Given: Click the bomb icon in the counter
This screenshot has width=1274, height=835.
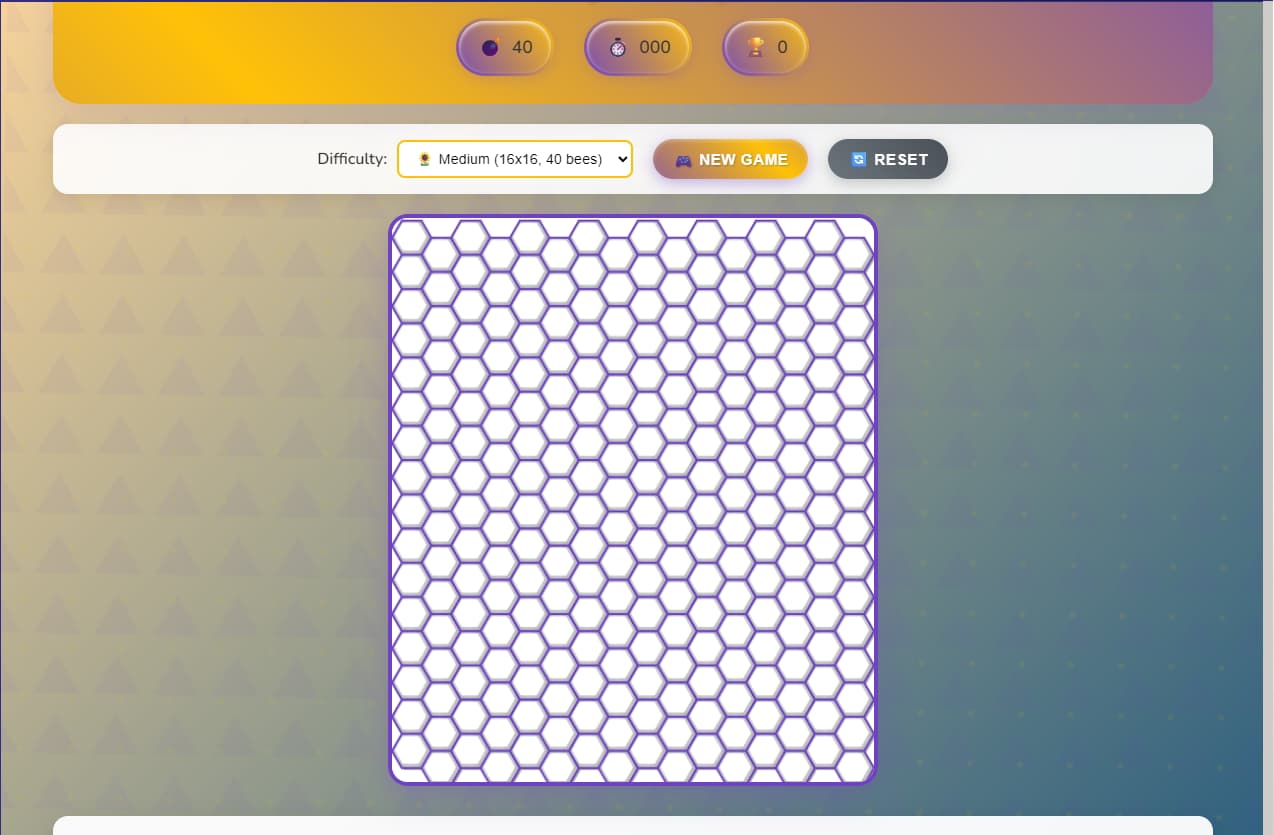Looking at the screenshot, I should pyautogui.click(x=490, y=47).
